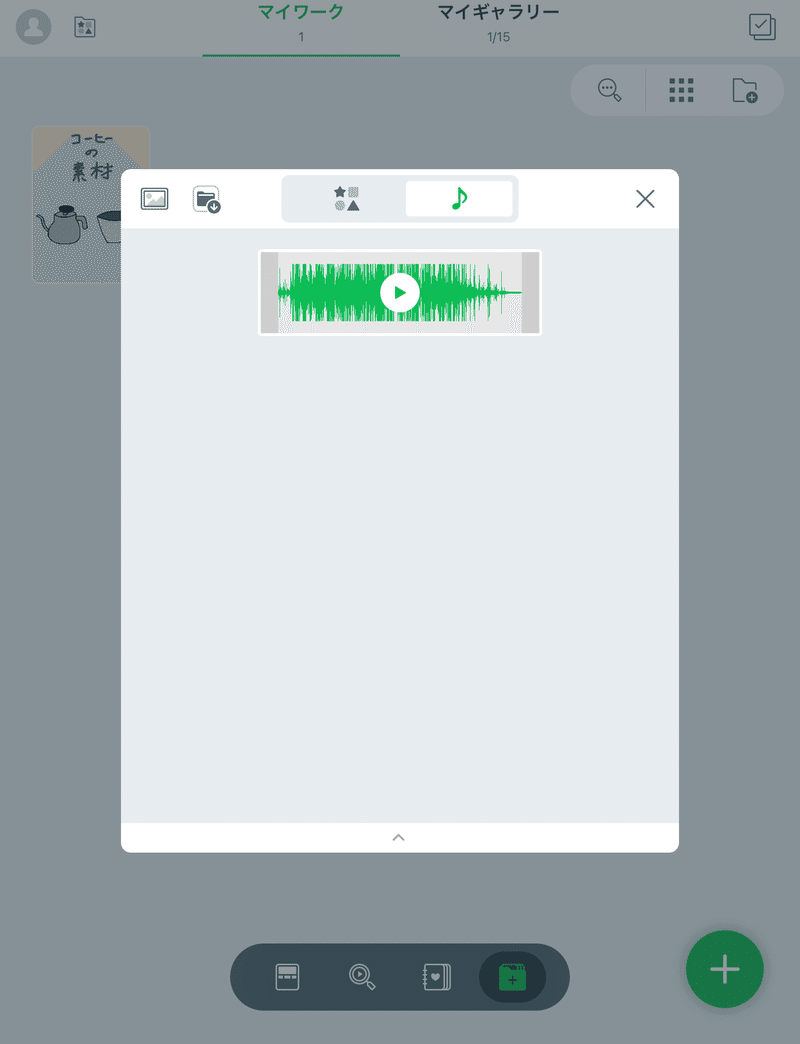Viewport: 800px width, 1044px height.
Task: Collapse the panel using bottom chevron
Action: (x=399, y=838)
